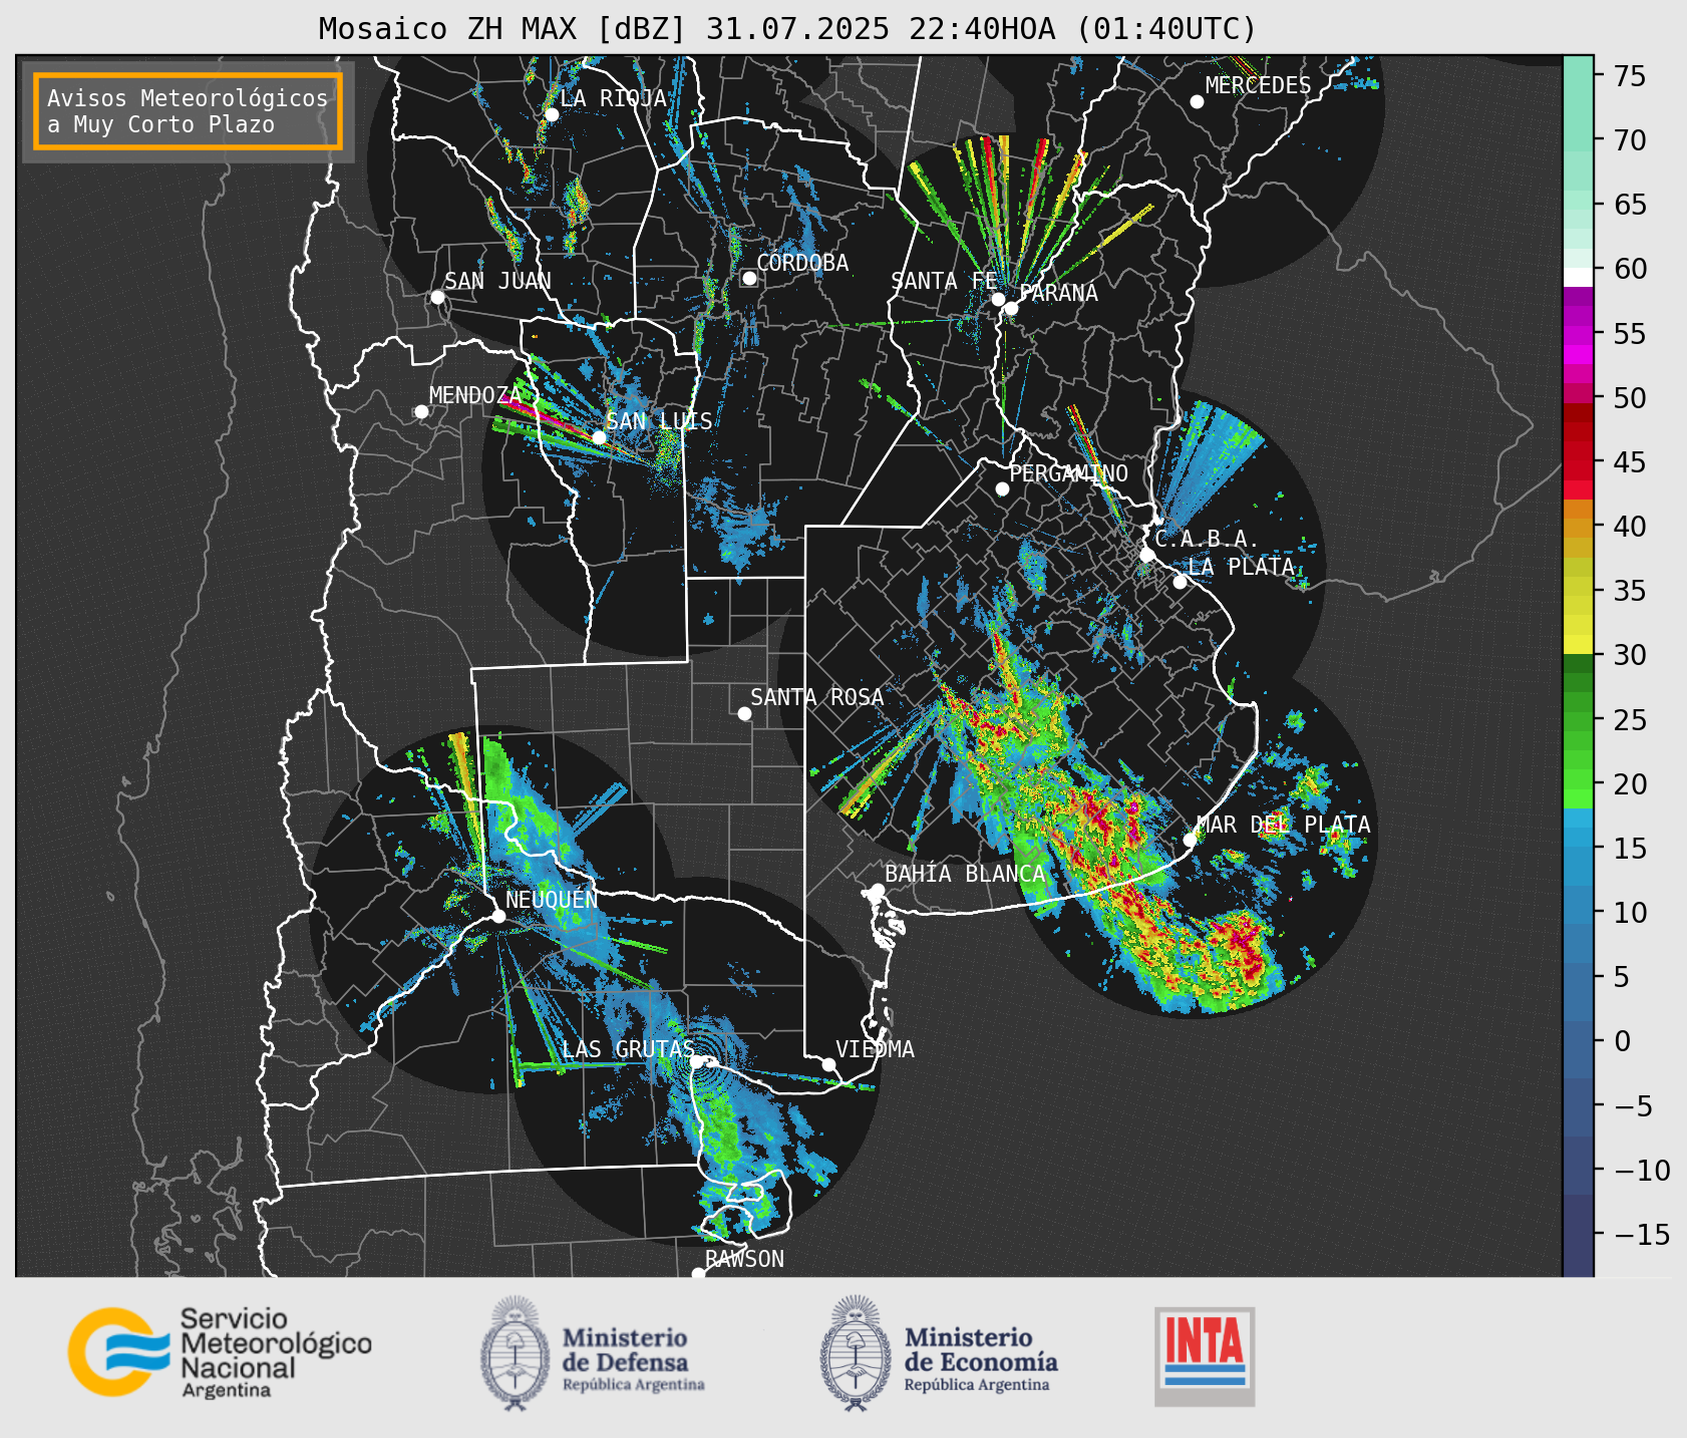Click the La Plata city marker
1687x1438 pixels.
pyautogui.click(x=1180, y=582)
